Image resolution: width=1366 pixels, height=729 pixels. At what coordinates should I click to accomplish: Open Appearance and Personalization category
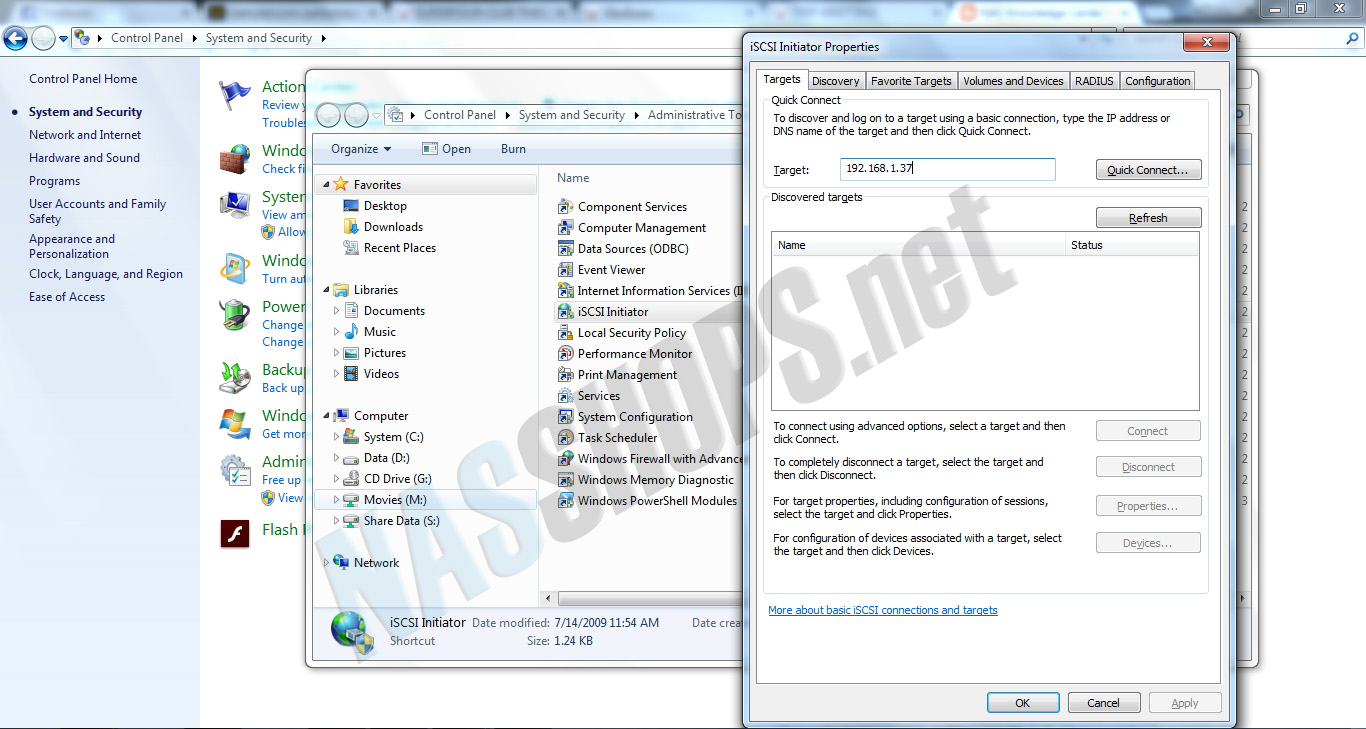pos(72,246)
